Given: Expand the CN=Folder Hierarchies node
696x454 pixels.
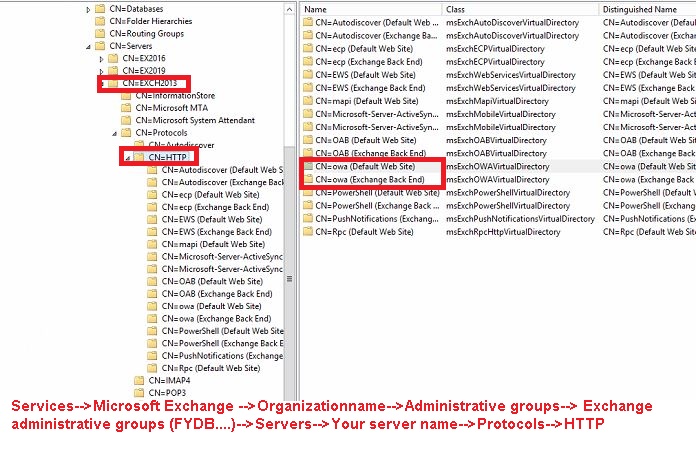Looking at the screenshot, I should pyautogui.click(x=88, y=21).
